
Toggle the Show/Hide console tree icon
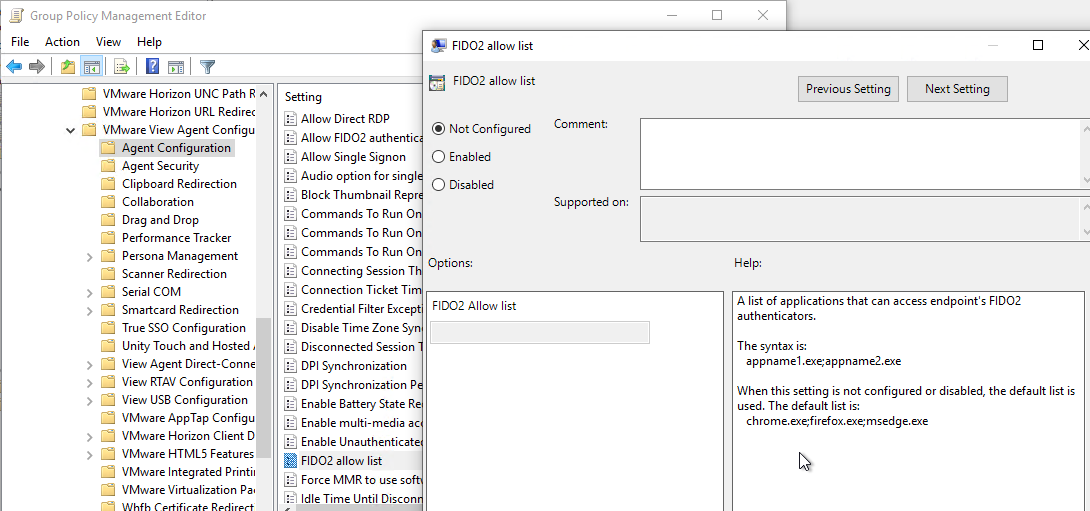point(91,67)
